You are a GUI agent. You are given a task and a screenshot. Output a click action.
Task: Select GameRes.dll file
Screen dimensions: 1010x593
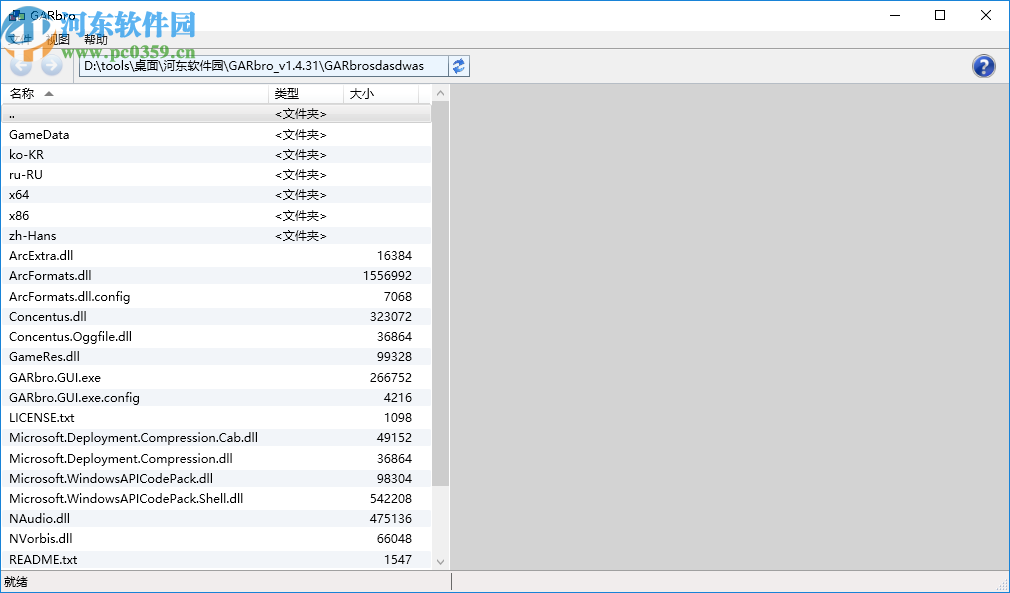pyautogui.click(x=216, y=357)
